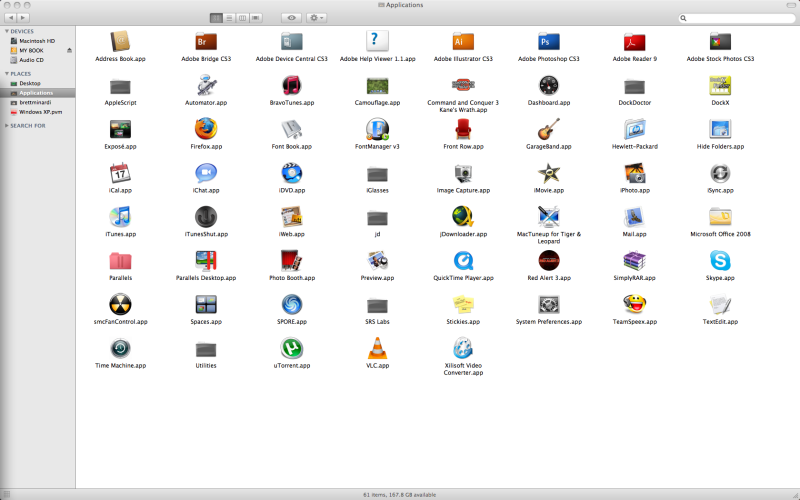Select the iTunes.app icon

click(120, 216)
